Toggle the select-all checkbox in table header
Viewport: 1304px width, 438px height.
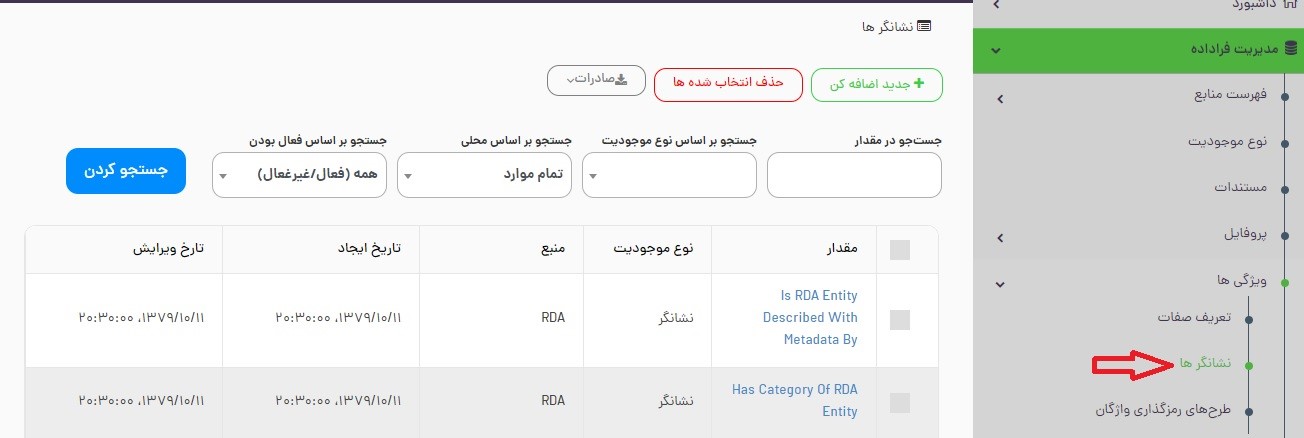pyautogui.click(x=899, y=250)
